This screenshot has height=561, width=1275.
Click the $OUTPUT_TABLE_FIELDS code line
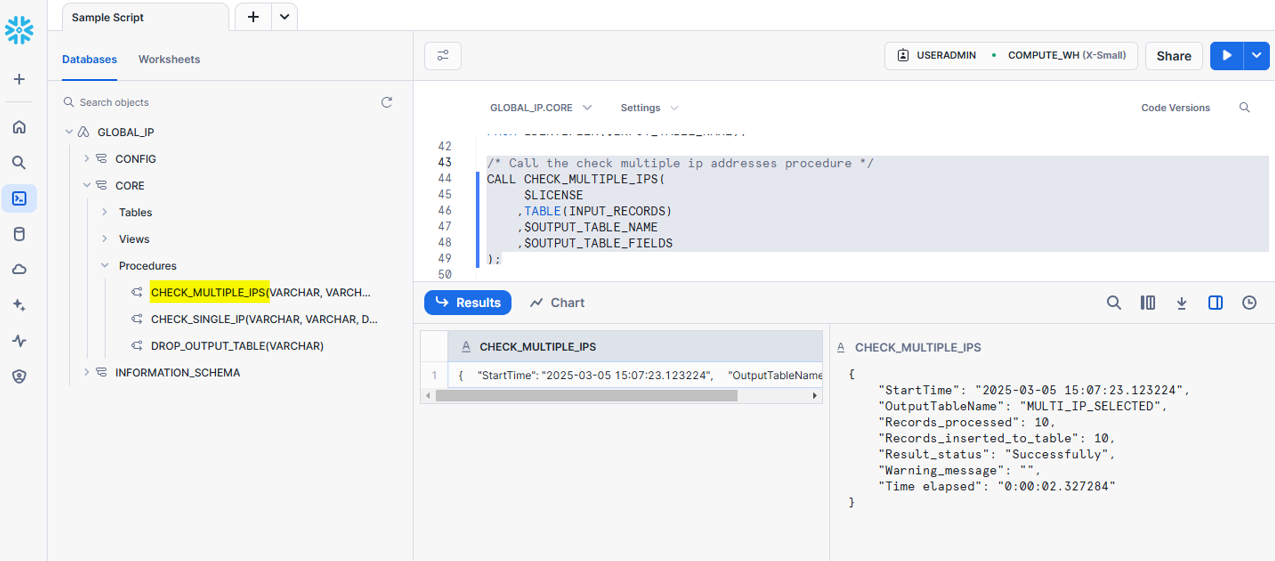tap(595, 243)
